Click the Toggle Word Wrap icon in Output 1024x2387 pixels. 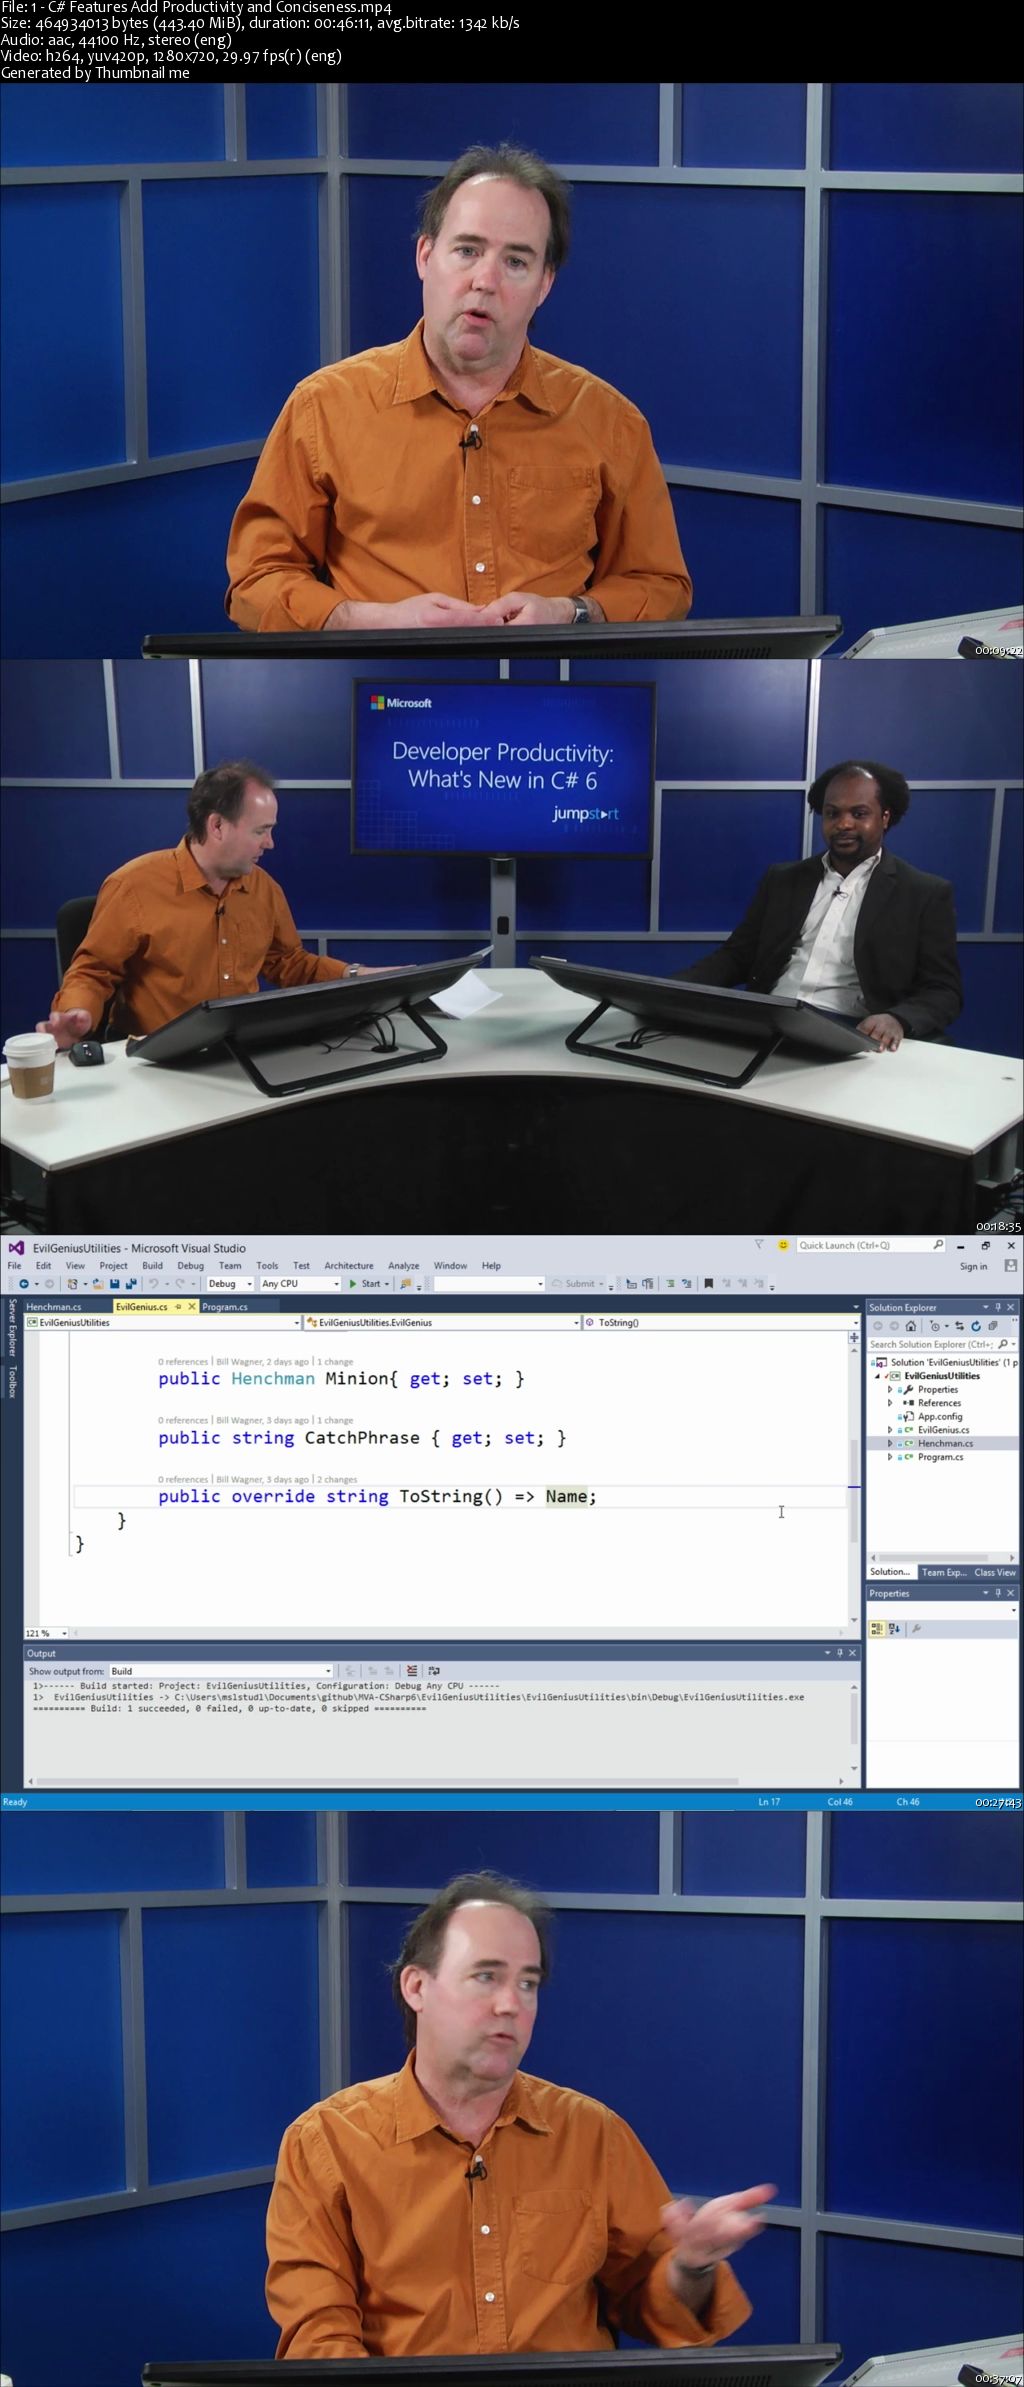pos(434,1670)
